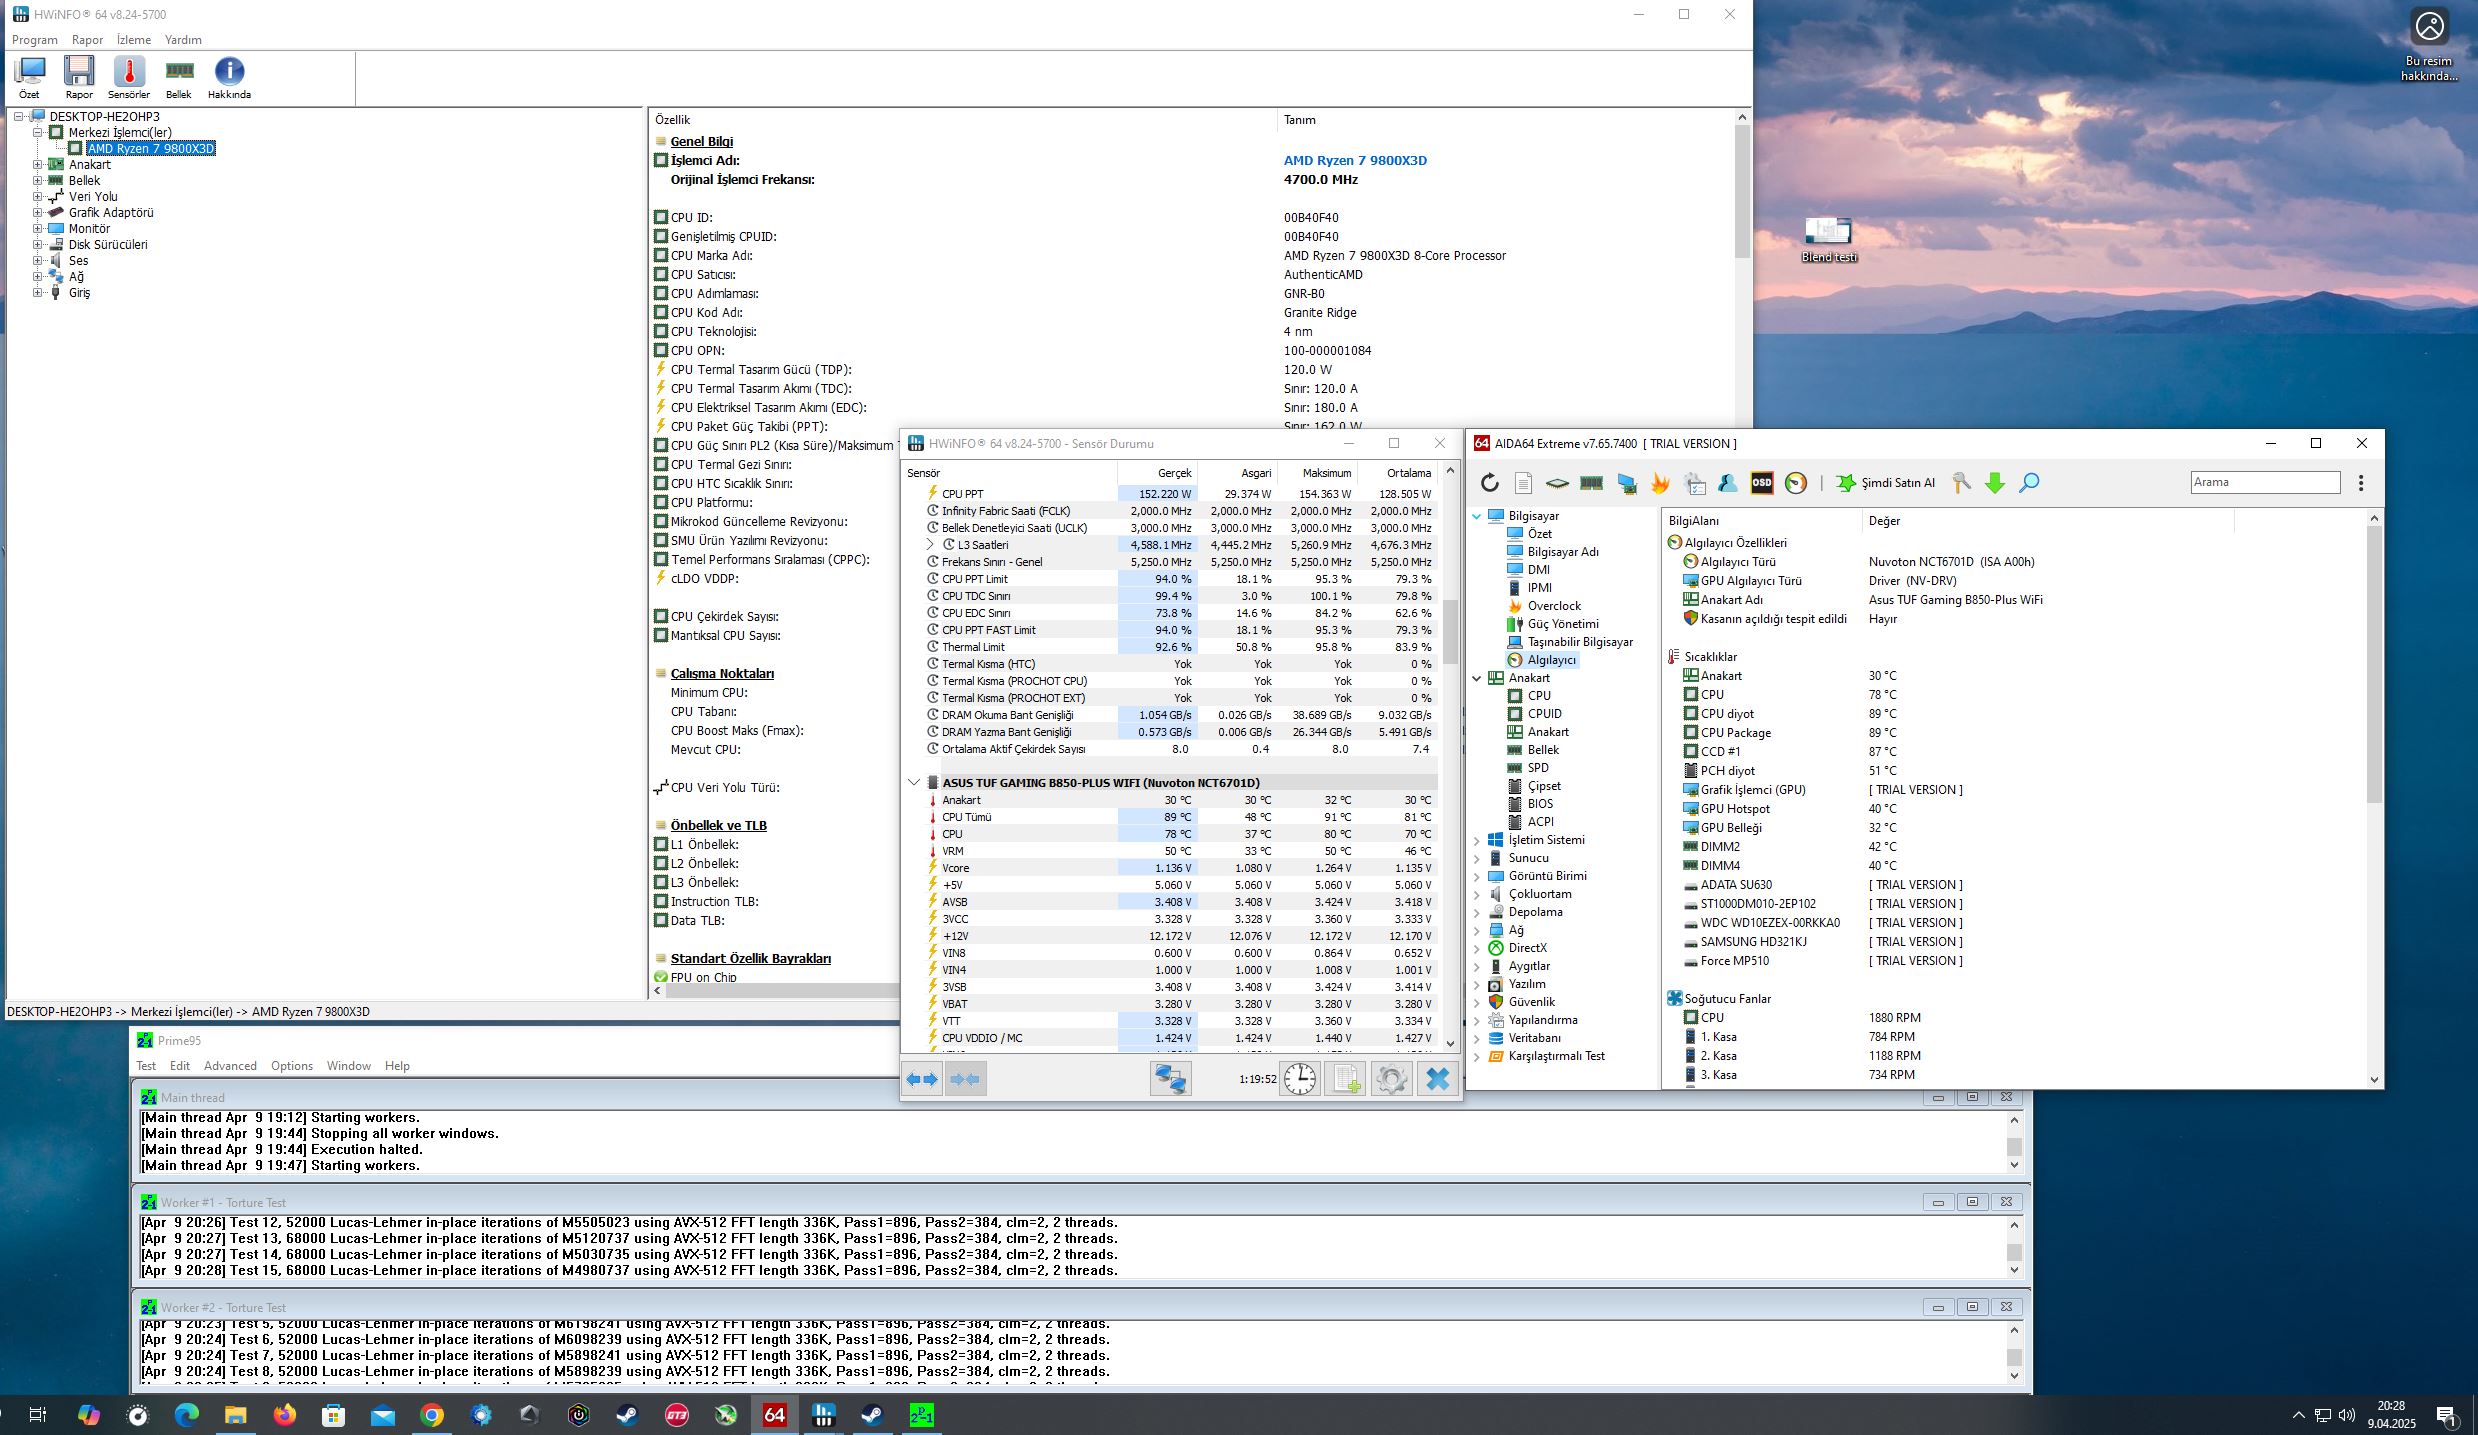The image size is (2478, 1435).
Task: Open the İzleme menu in HWiNFO
Action: coord(134,40)
